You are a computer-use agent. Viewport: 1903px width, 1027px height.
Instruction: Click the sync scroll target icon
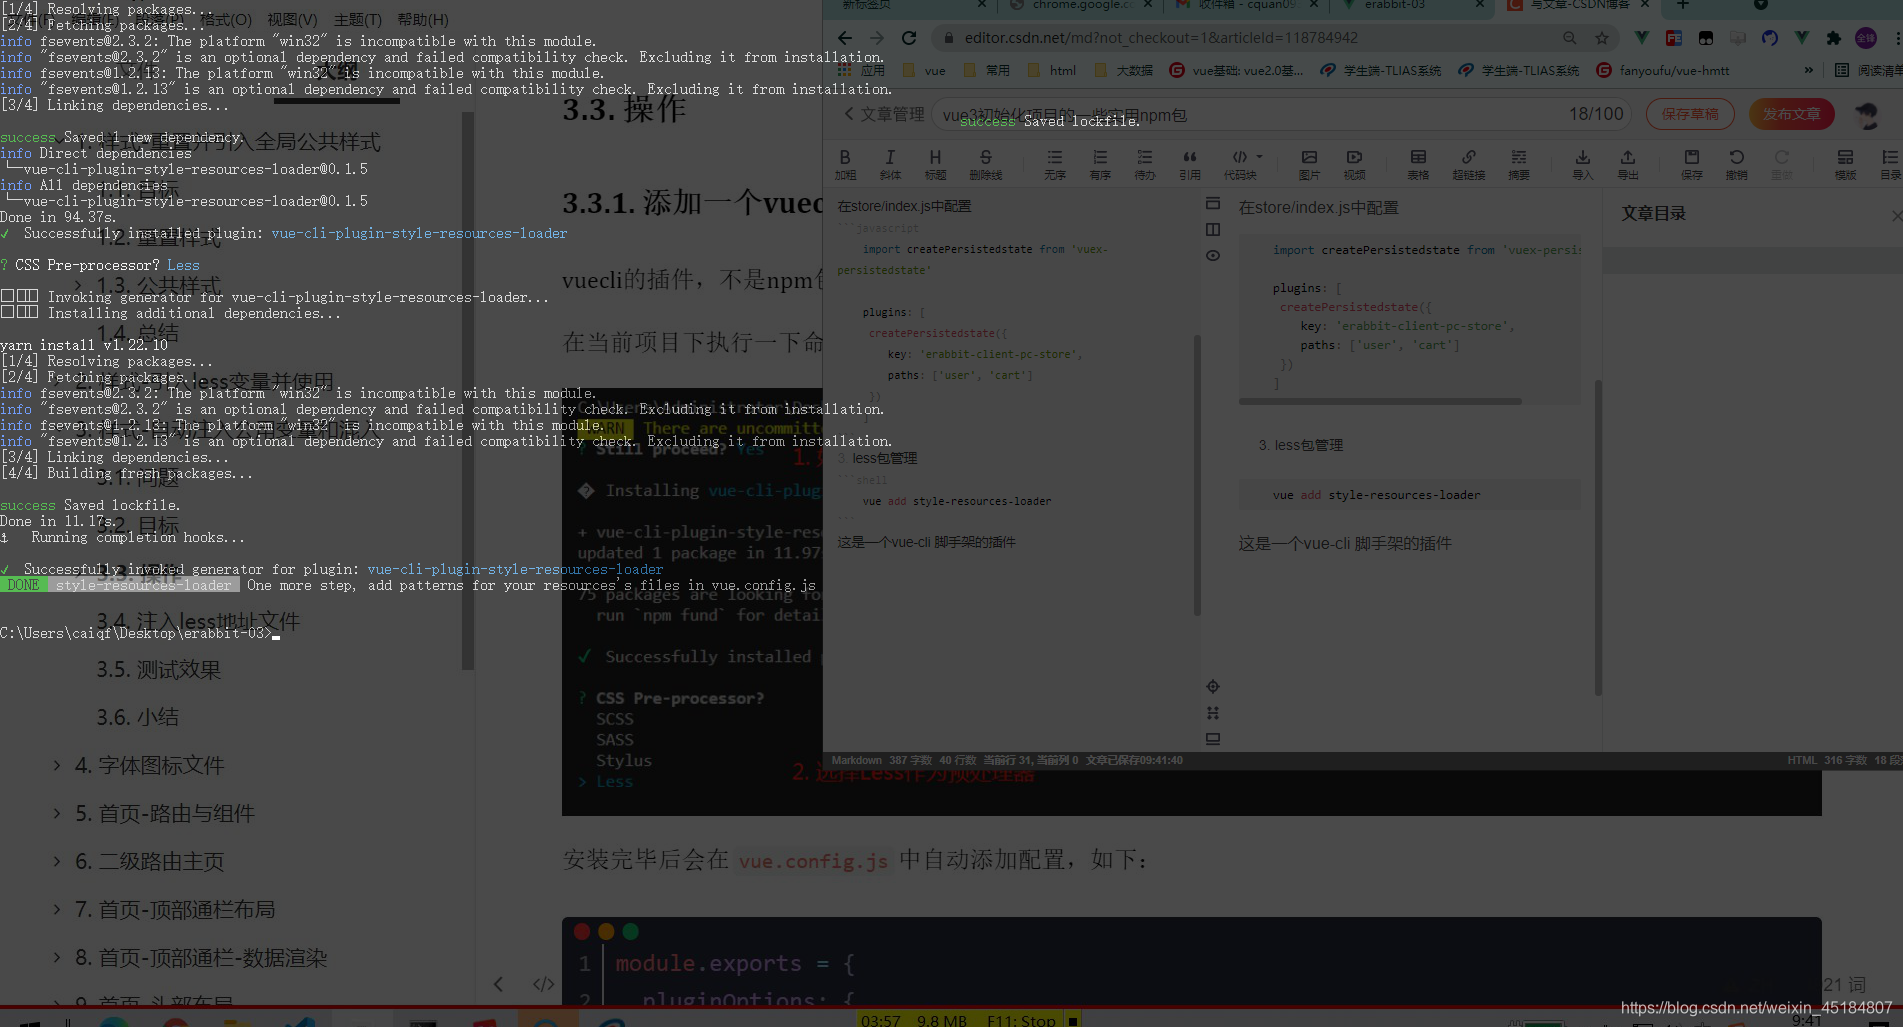pyautogui.click(x=1213, y=686)
